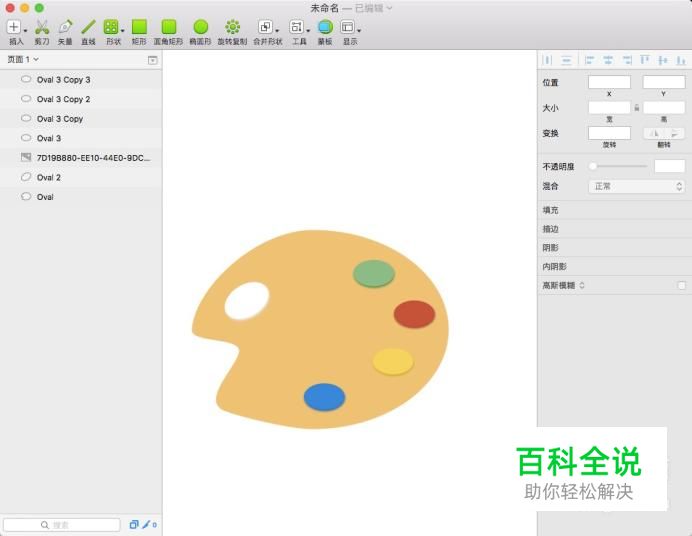Toggle the size proportion lock

tap(636, 108)
